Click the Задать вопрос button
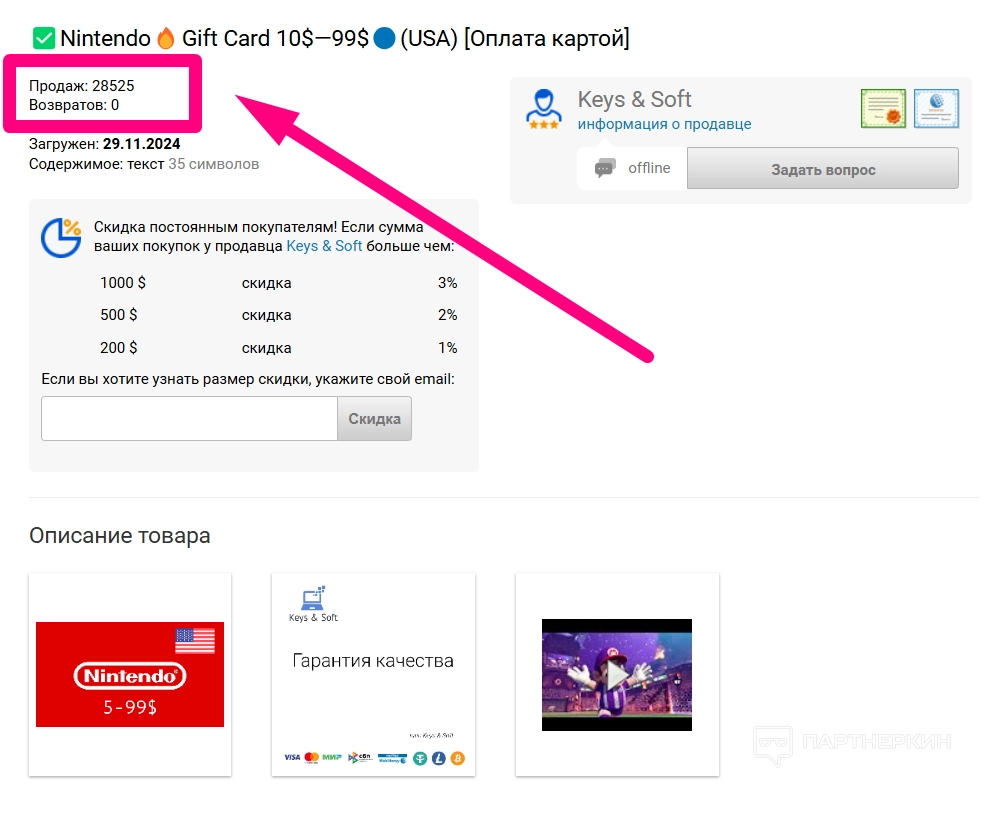This screenshot has height=819, width=1002. 823,169
